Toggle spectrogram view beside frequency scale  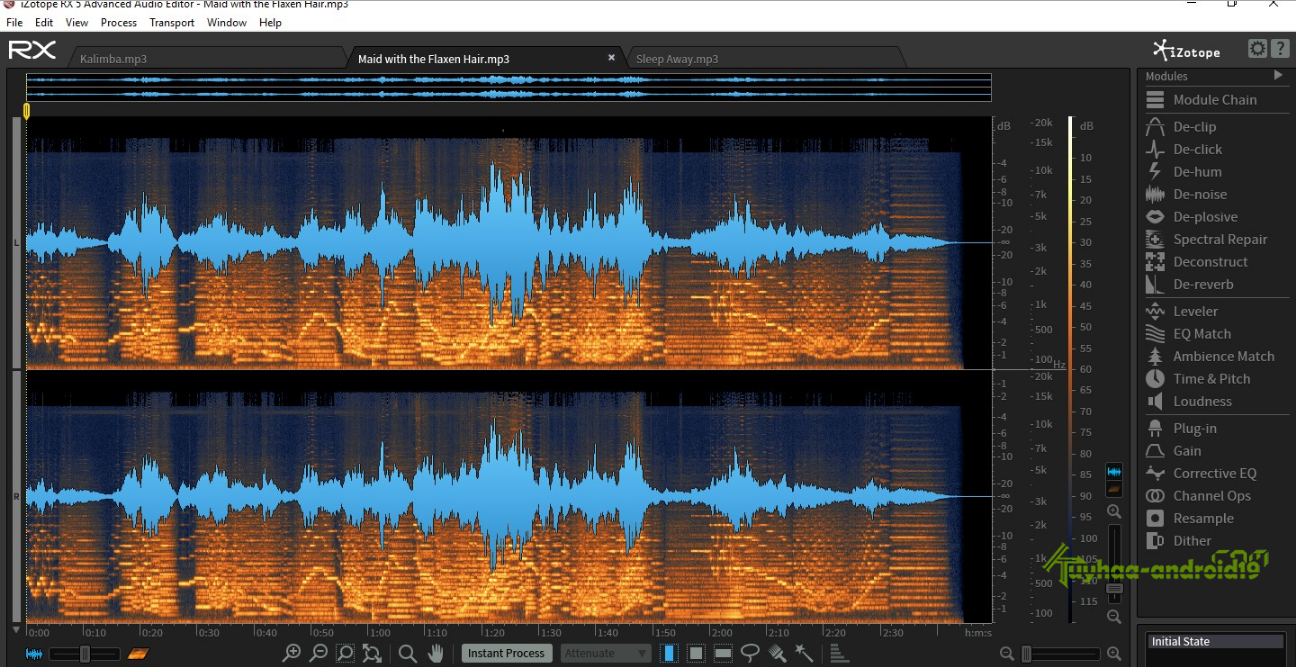pyautogui.click(x=1114, y=489)
